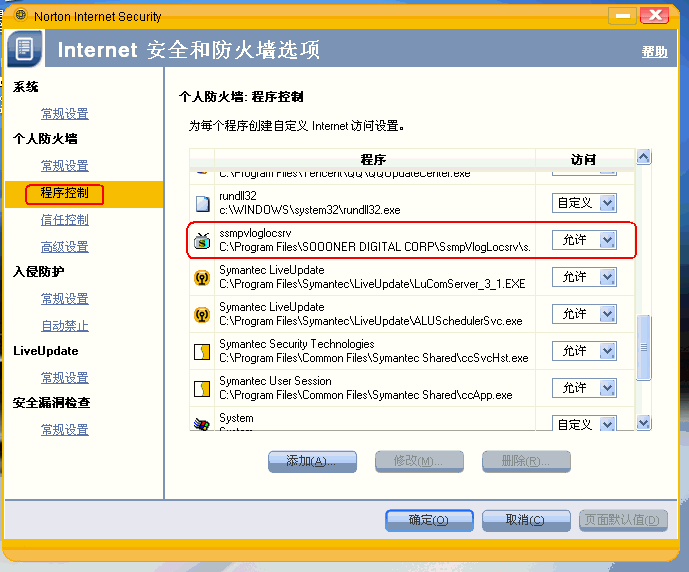Select the System row name
The width and height of the screenshot is (689, 572).
point(236,418)
